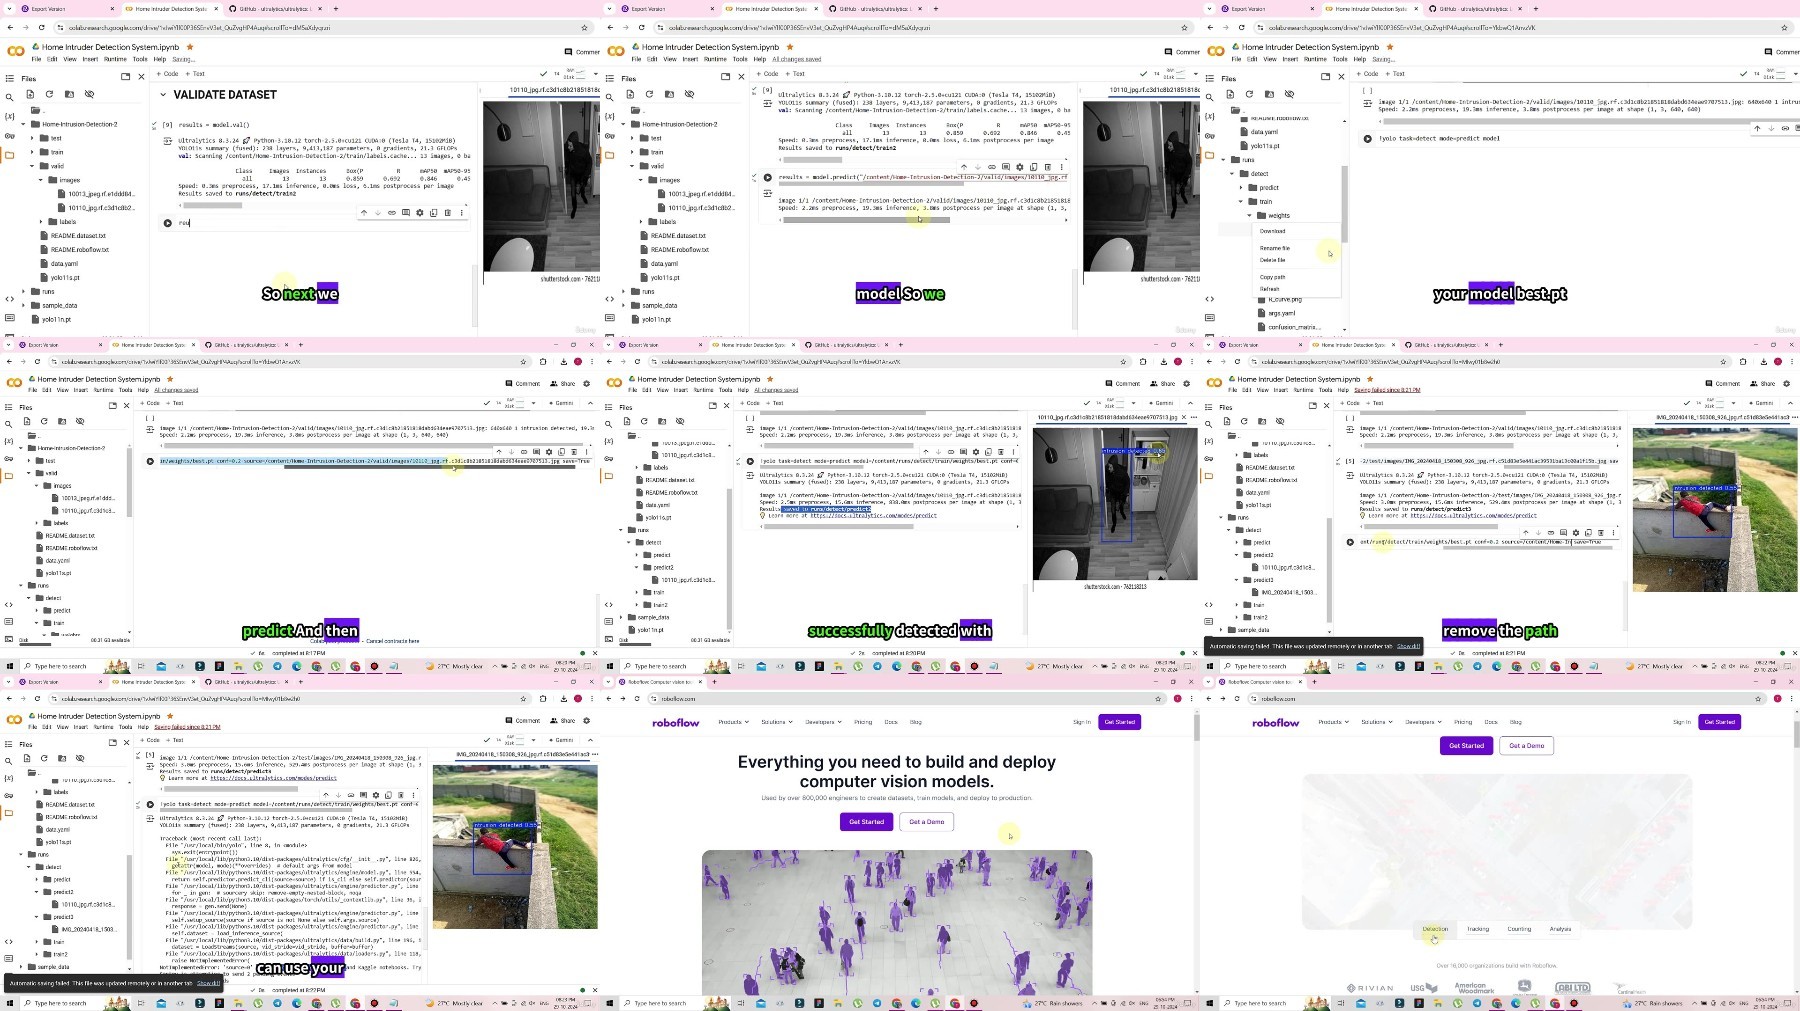Open the Tools menu in the 'So next we' panel

pos(140,59)
